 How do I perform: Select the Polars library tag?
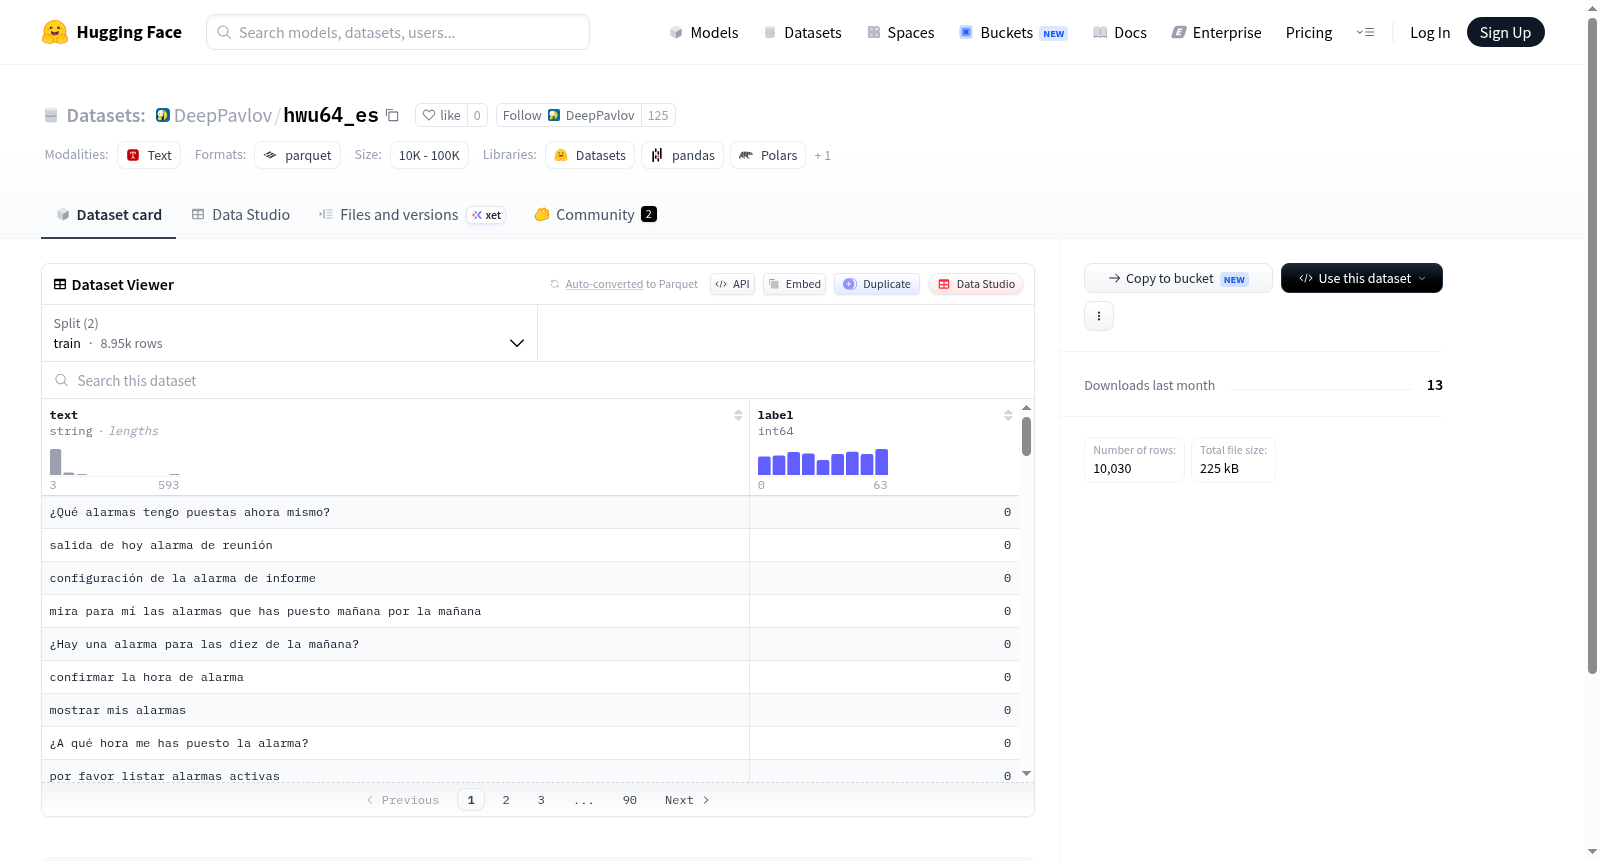[768, 155]
